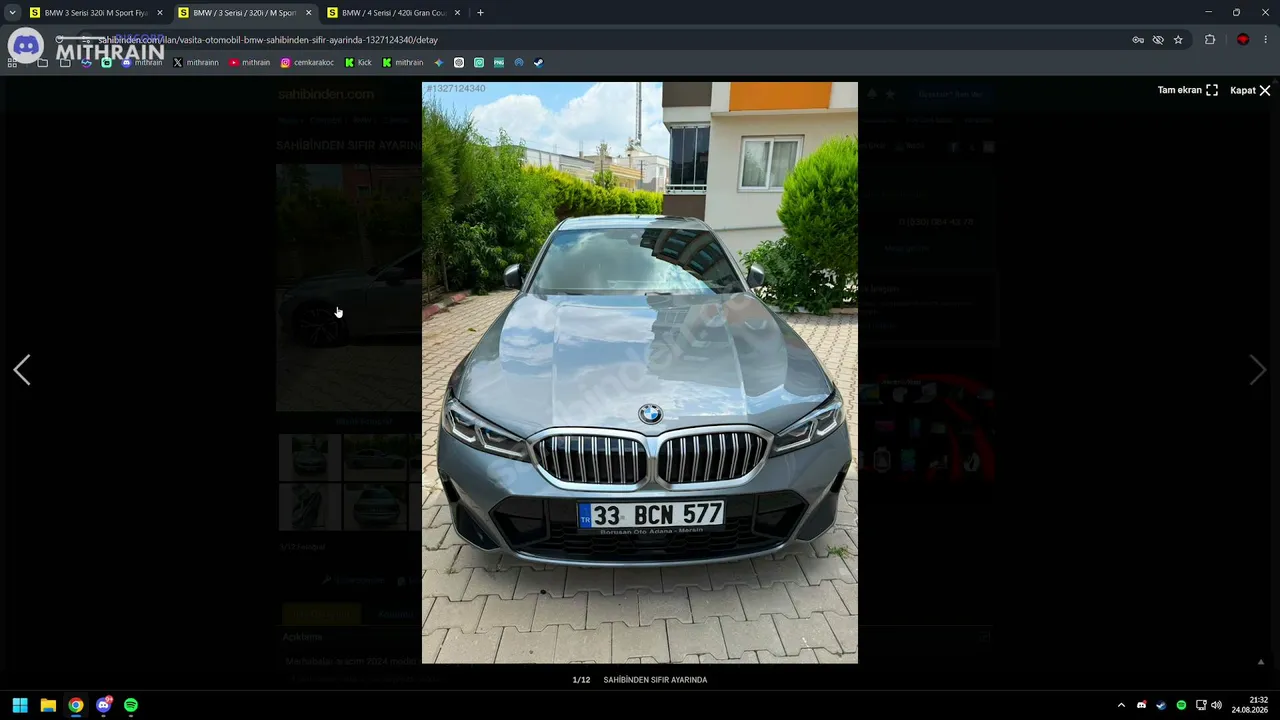Open the bookmark labeled Kick
This screenshot has width=1280, height=720.
(358, 62)
